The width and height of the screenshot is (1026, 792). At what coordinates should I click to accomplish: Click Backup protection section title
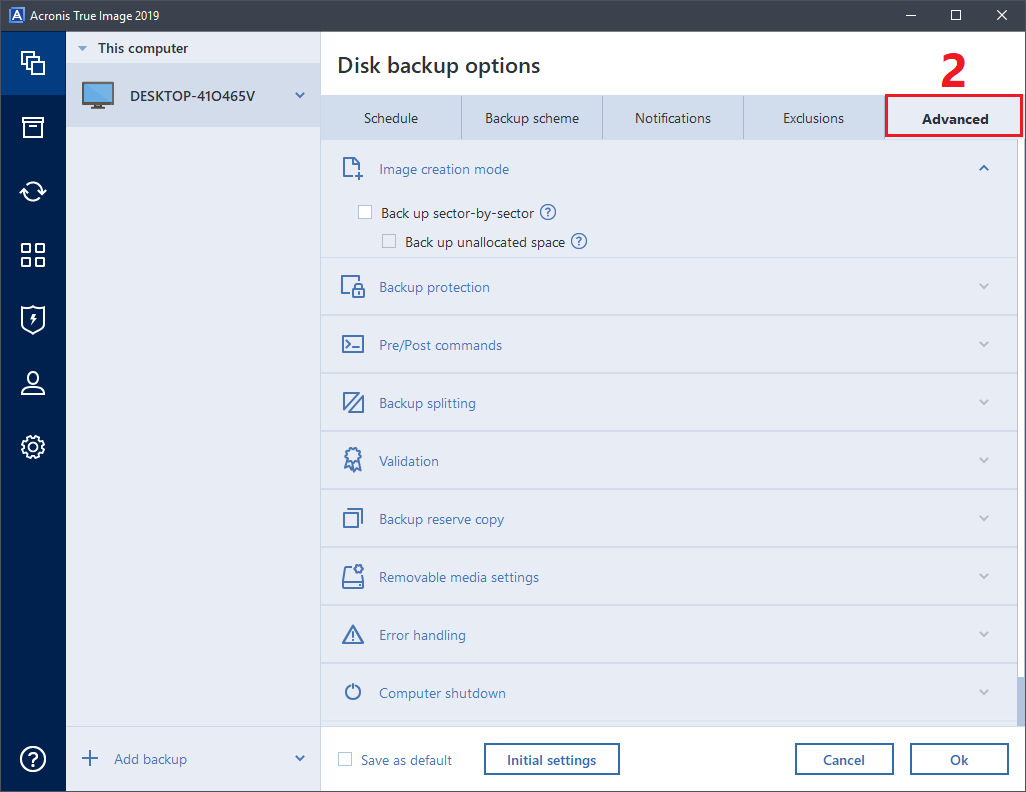tap(434, 287)
